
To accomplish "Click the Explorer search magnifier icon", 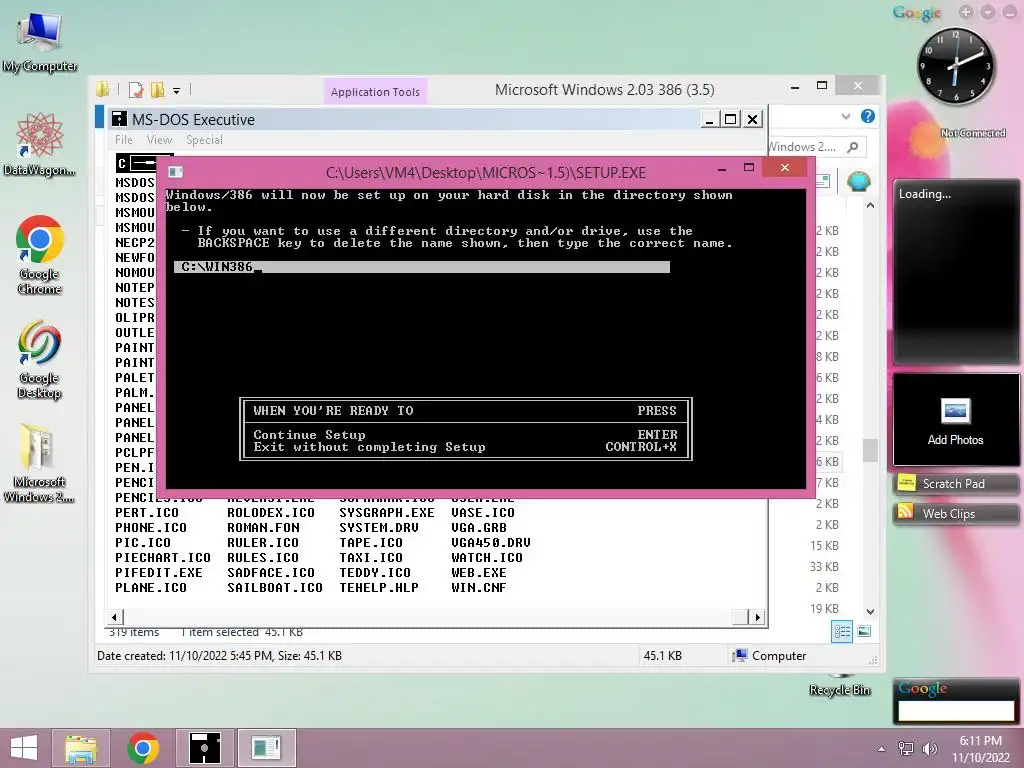I will coord(852,147).
